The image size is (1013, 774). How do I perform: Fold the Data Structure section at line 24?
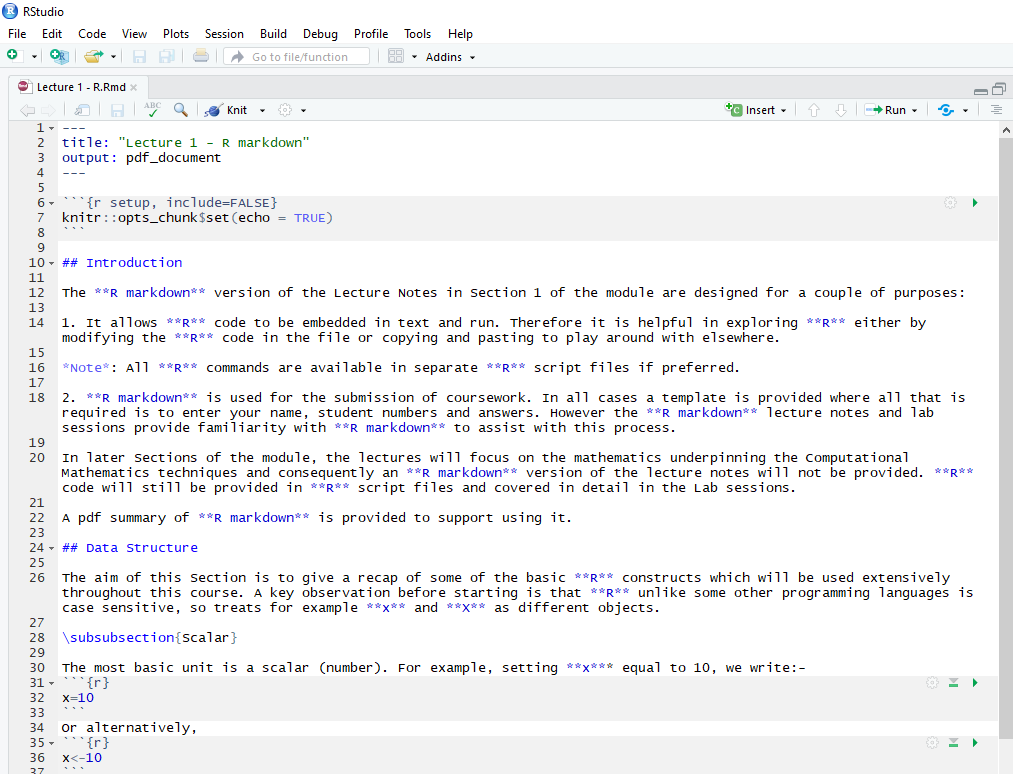coord(51,548)
